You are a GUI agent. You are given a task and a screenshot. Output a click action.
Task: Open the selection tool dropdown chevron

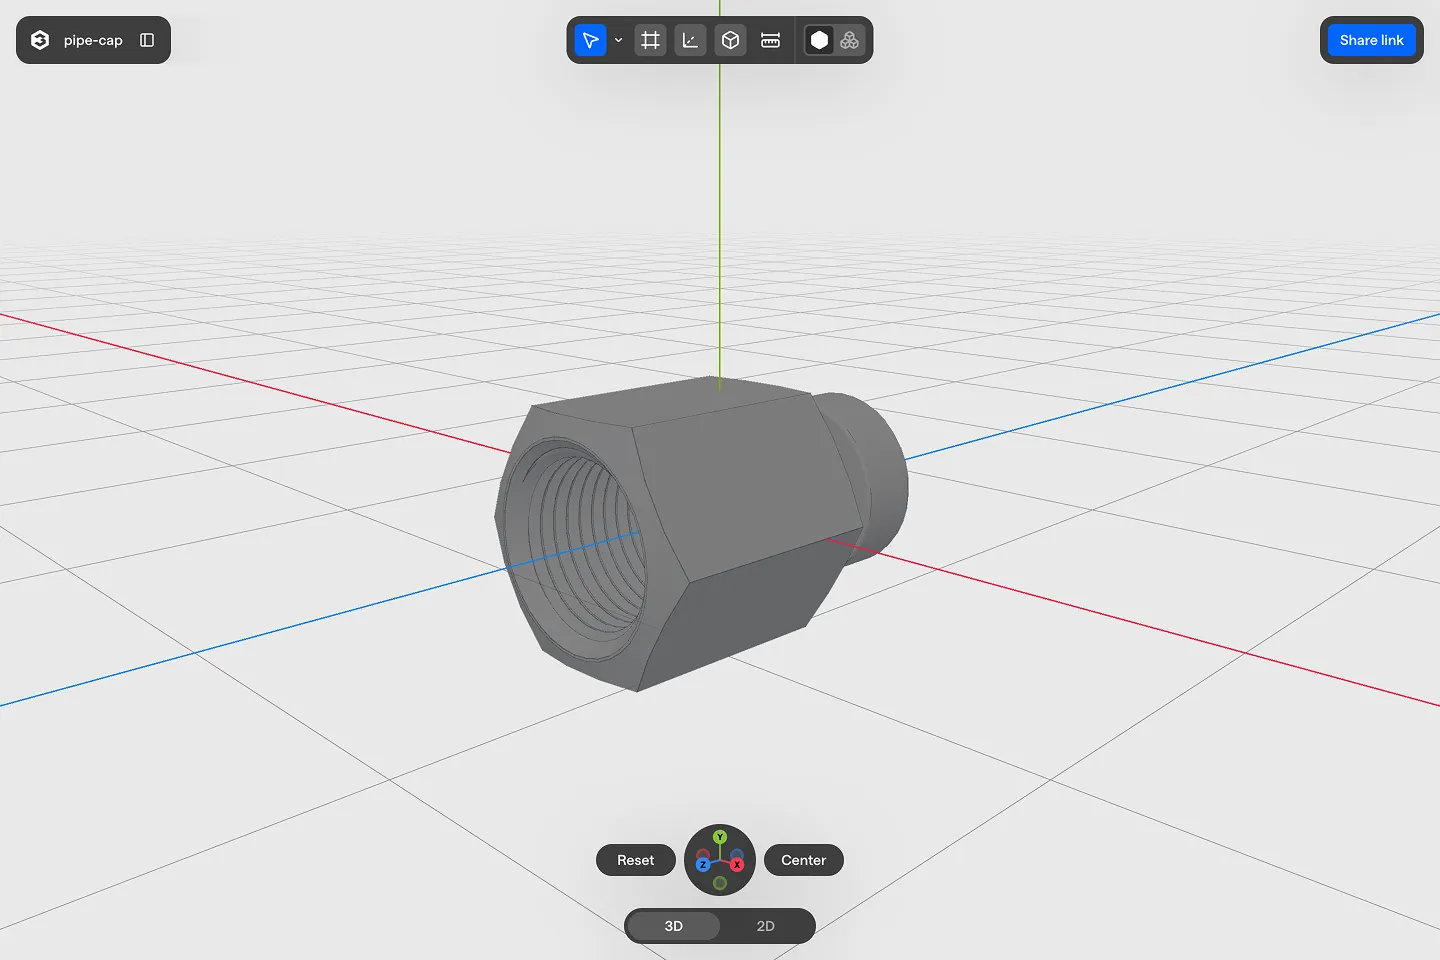[x=618, y=40]
